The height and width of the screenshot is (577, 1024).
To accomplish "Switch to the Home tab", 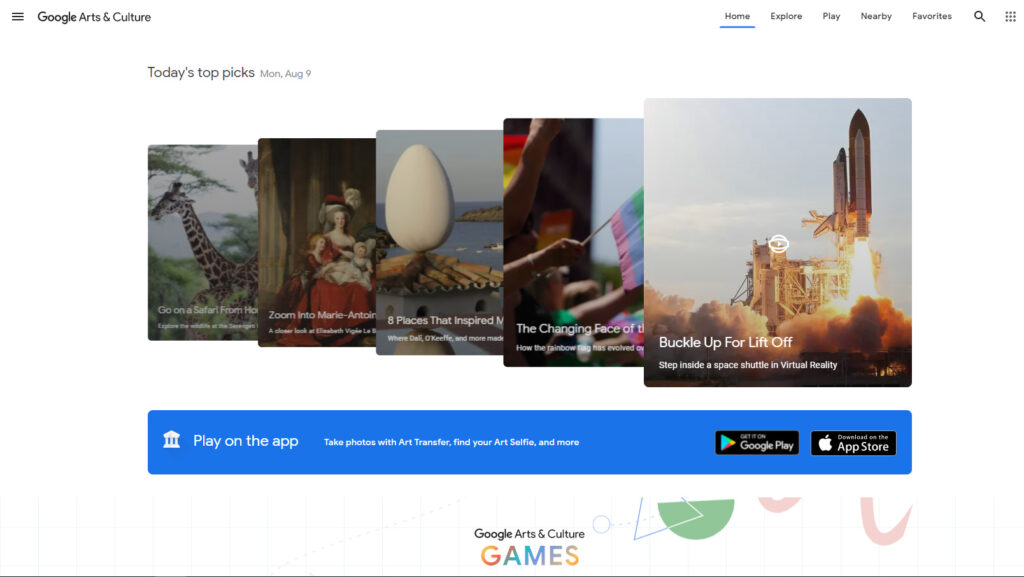I will 737,16.
